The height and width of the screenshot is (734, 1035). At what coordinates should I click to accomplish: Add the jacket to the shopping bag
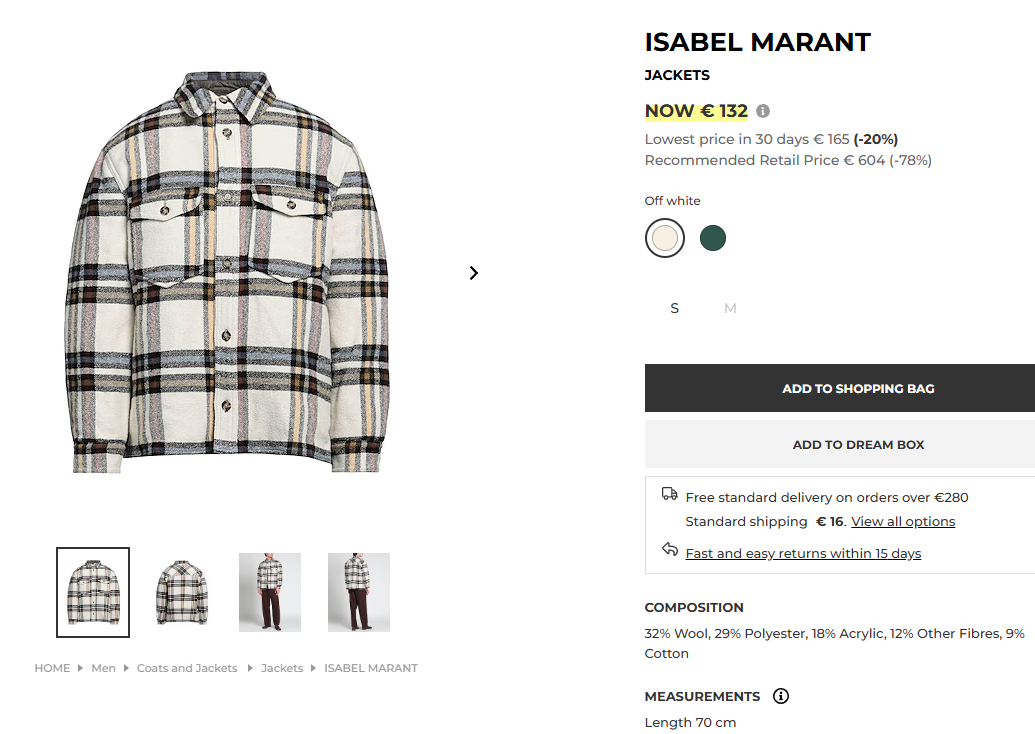[x=840, y=388]
